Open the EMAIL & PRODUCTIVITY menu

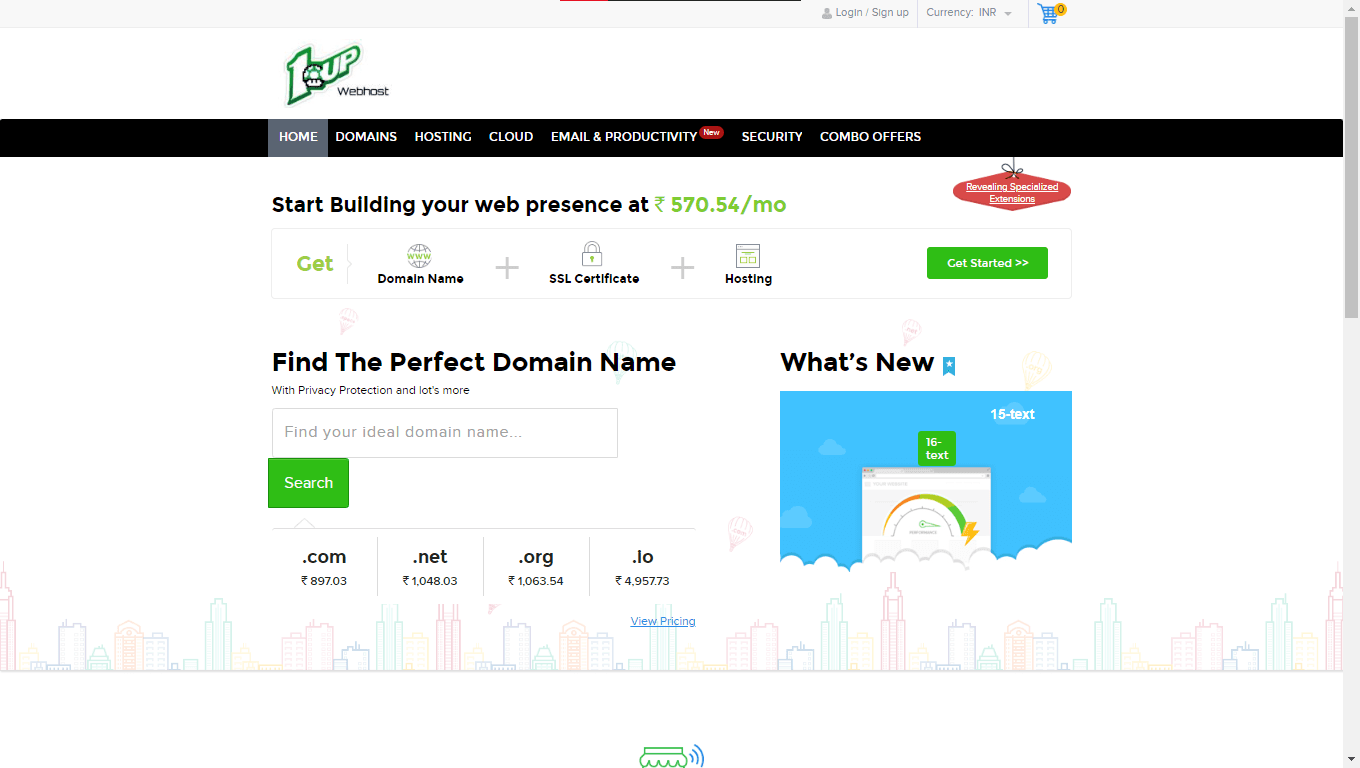(623, 137)
